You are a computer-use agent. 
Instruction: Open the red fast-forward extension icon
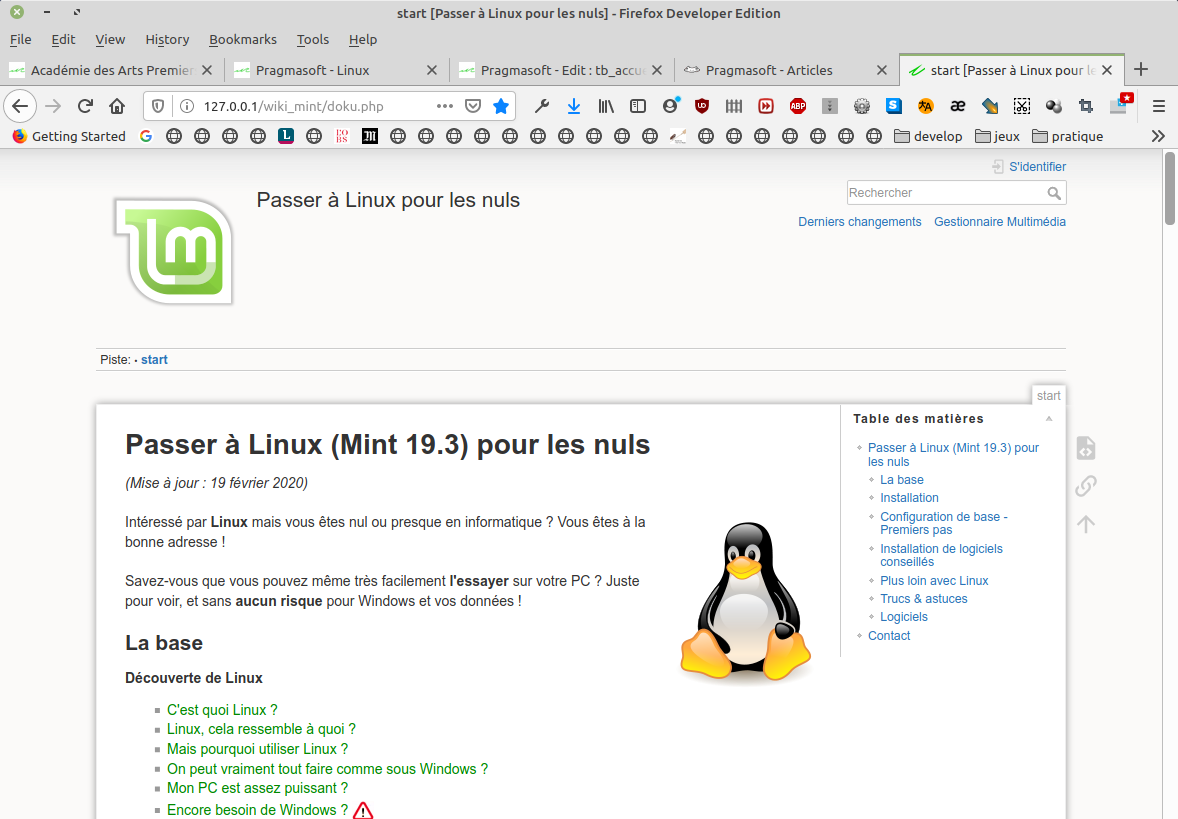click(766, 106)
